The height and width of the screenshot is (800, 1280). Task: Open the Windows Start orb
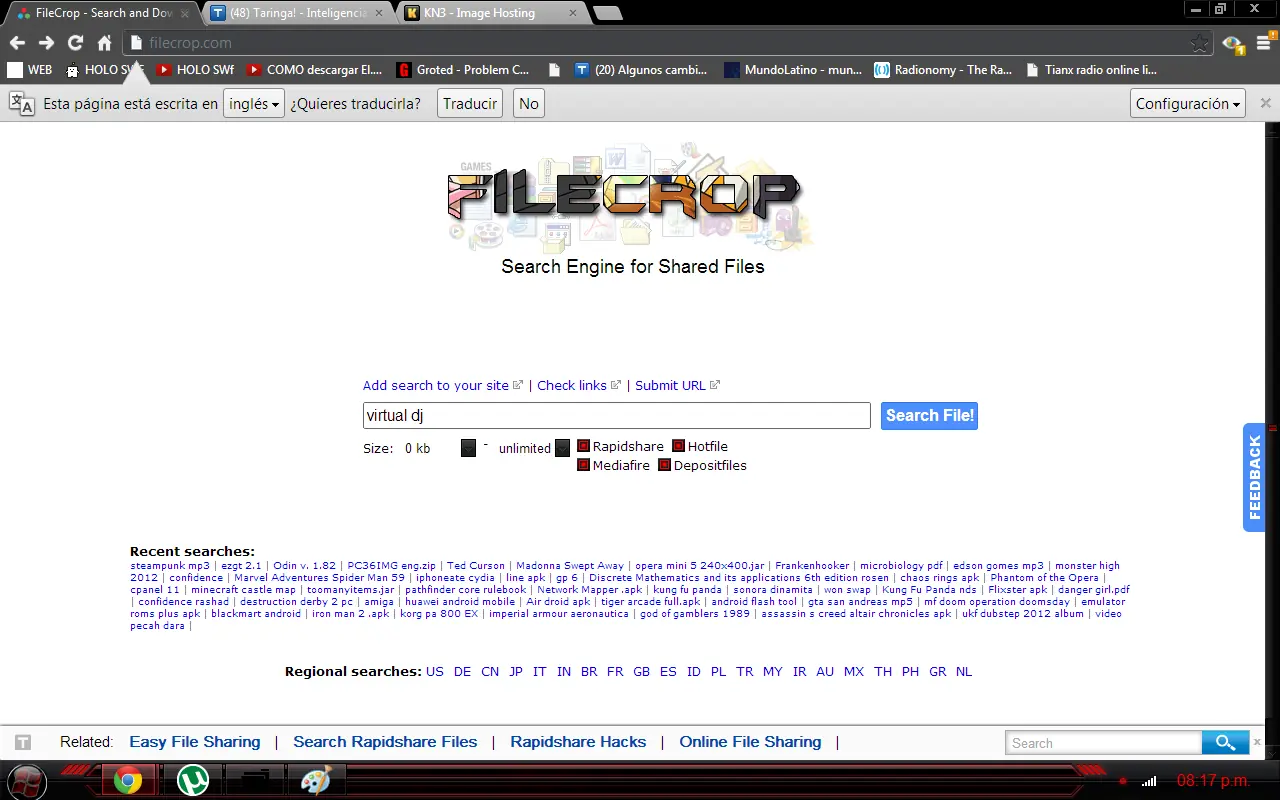(27, 781)
